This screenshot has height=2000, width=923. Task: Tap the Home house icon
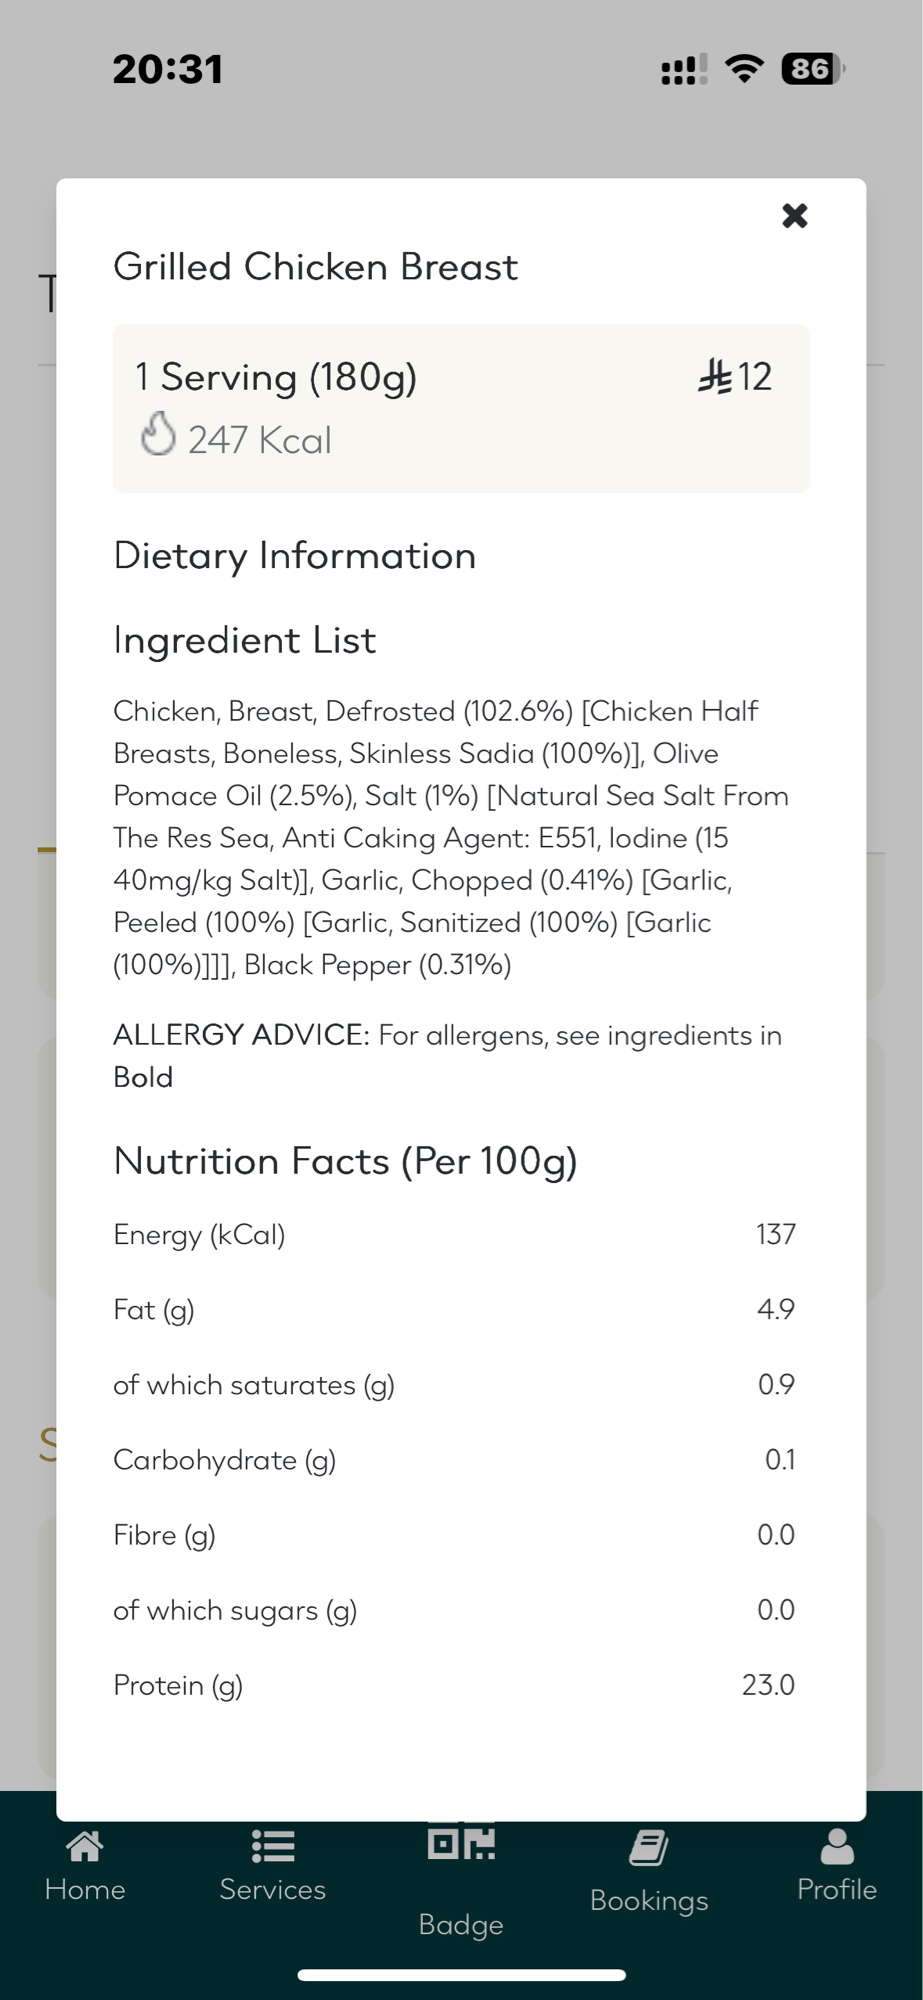(85, 1847)
